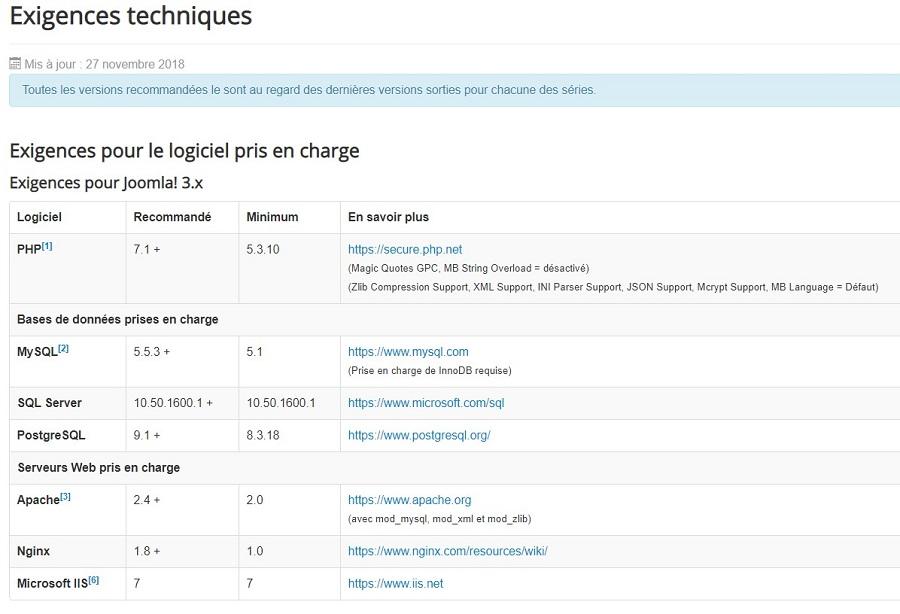Viewport: 900px width, 614px height.
Task: Click PostgreSQL recommended value '9.1 +'
Action: 147,435
